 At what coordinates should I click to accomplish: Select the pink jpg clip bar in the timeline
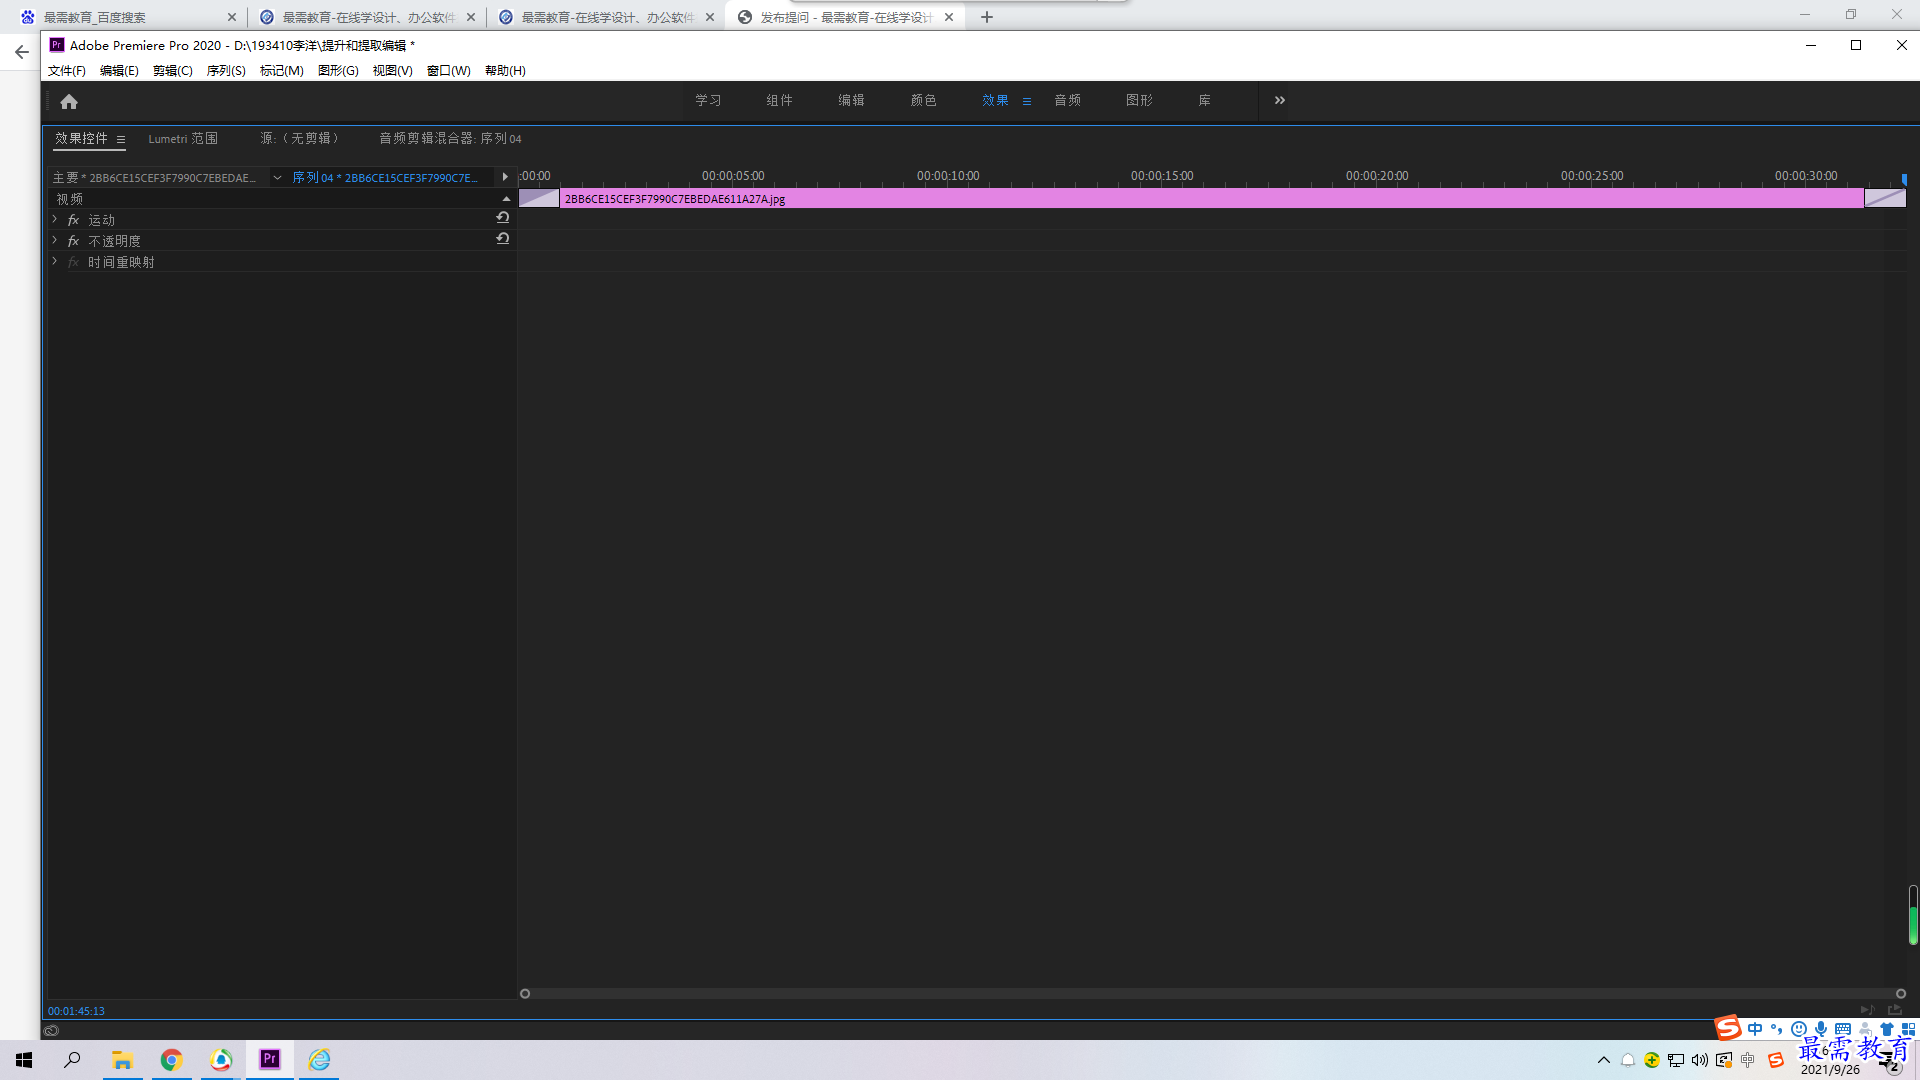1212,199
